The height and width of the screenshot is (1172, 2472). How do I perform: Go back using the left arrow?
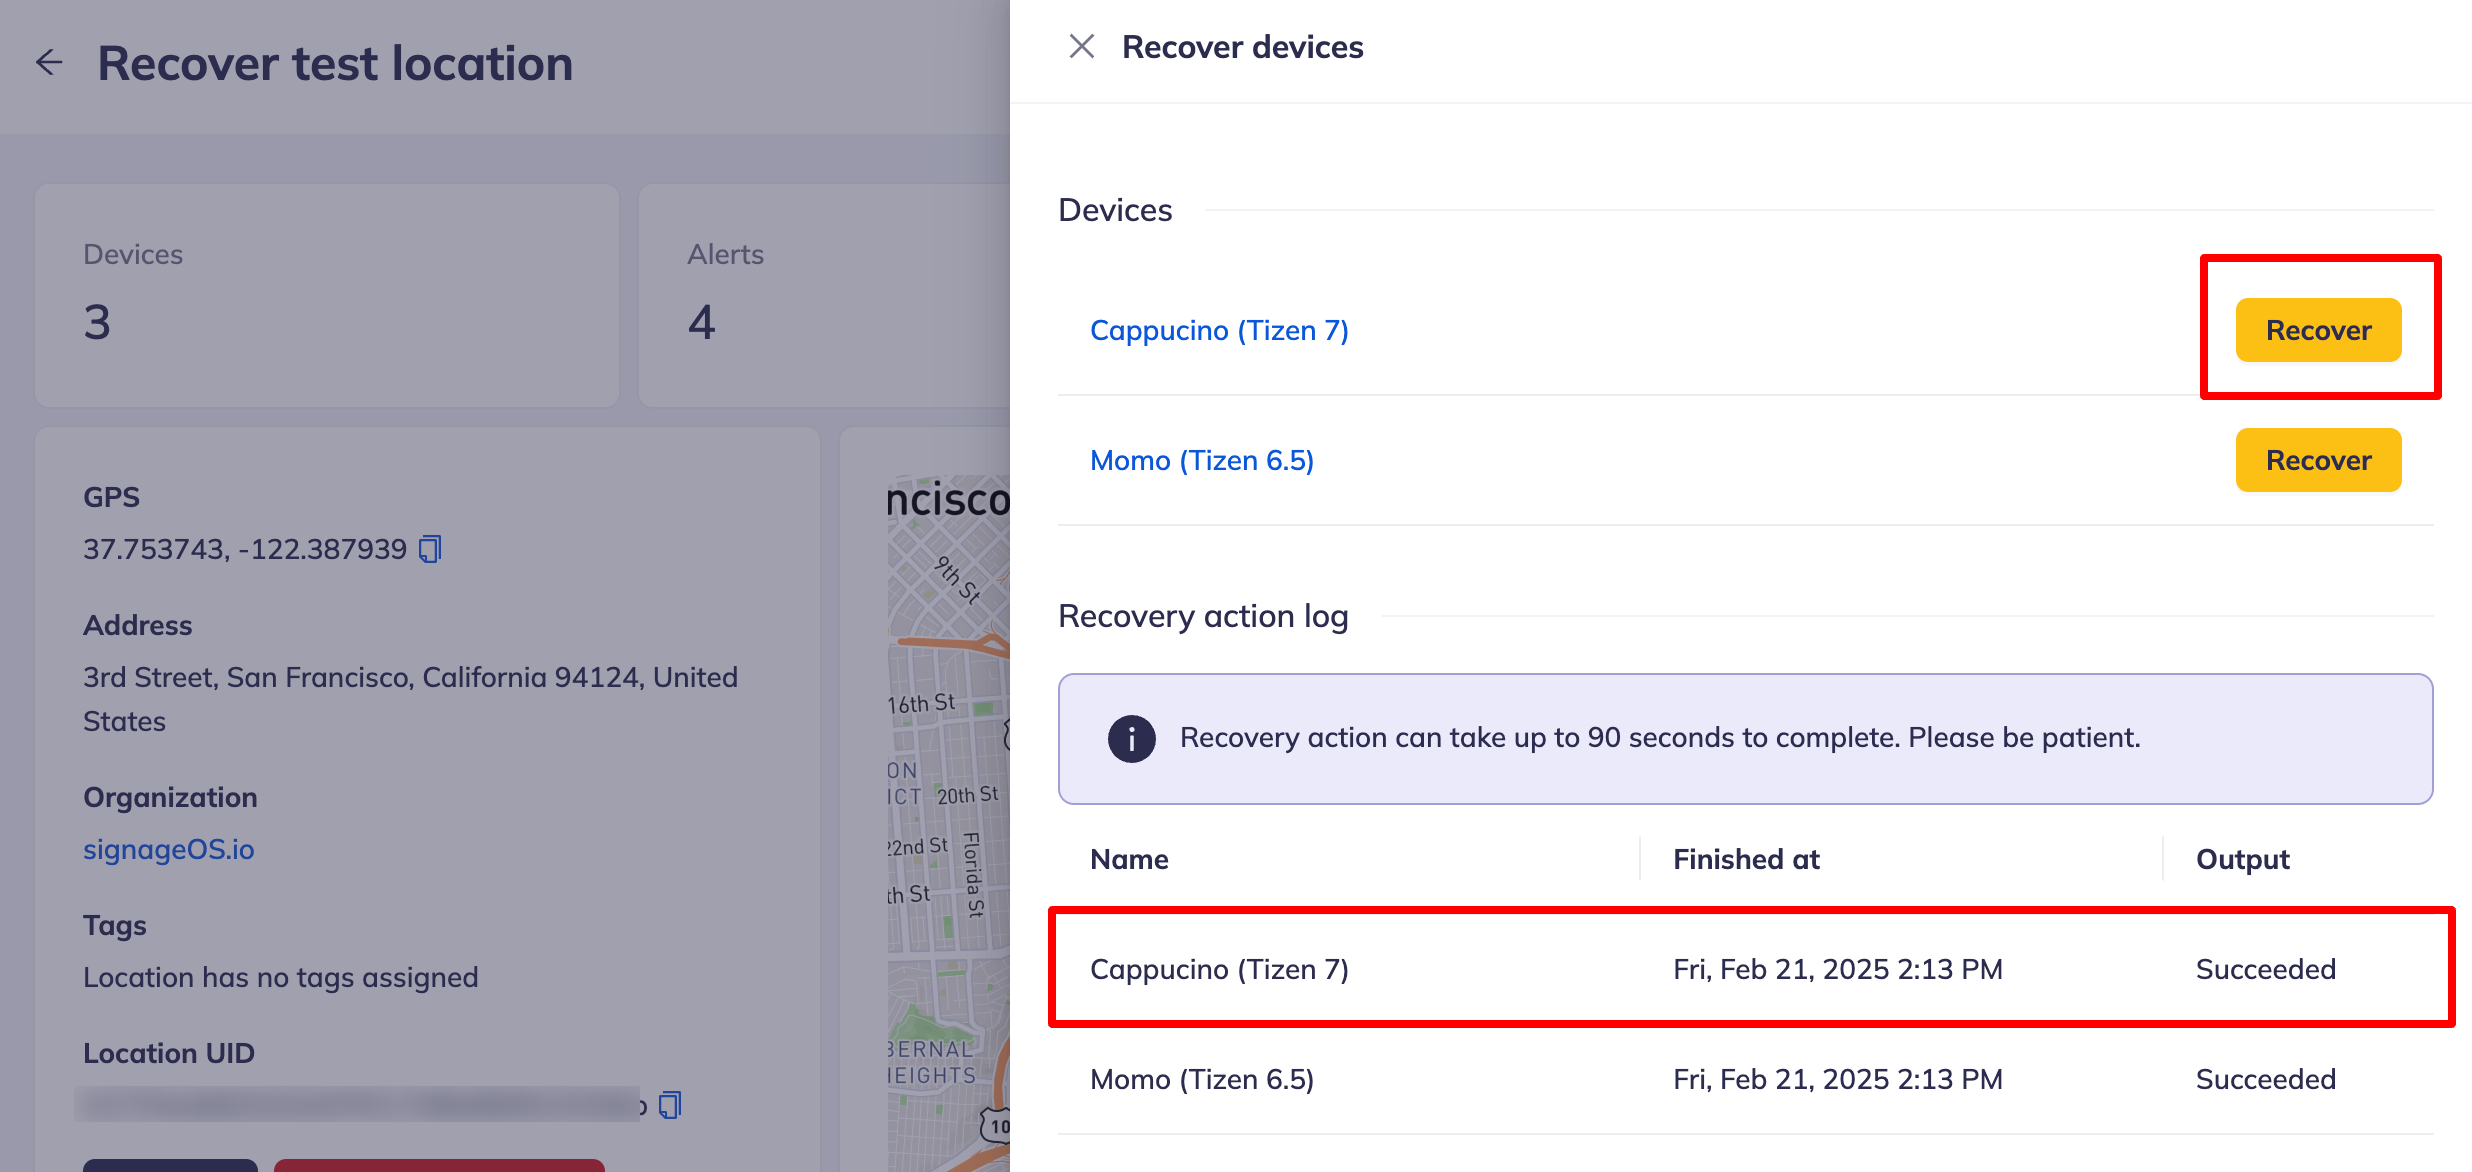(x=49, y=63)
